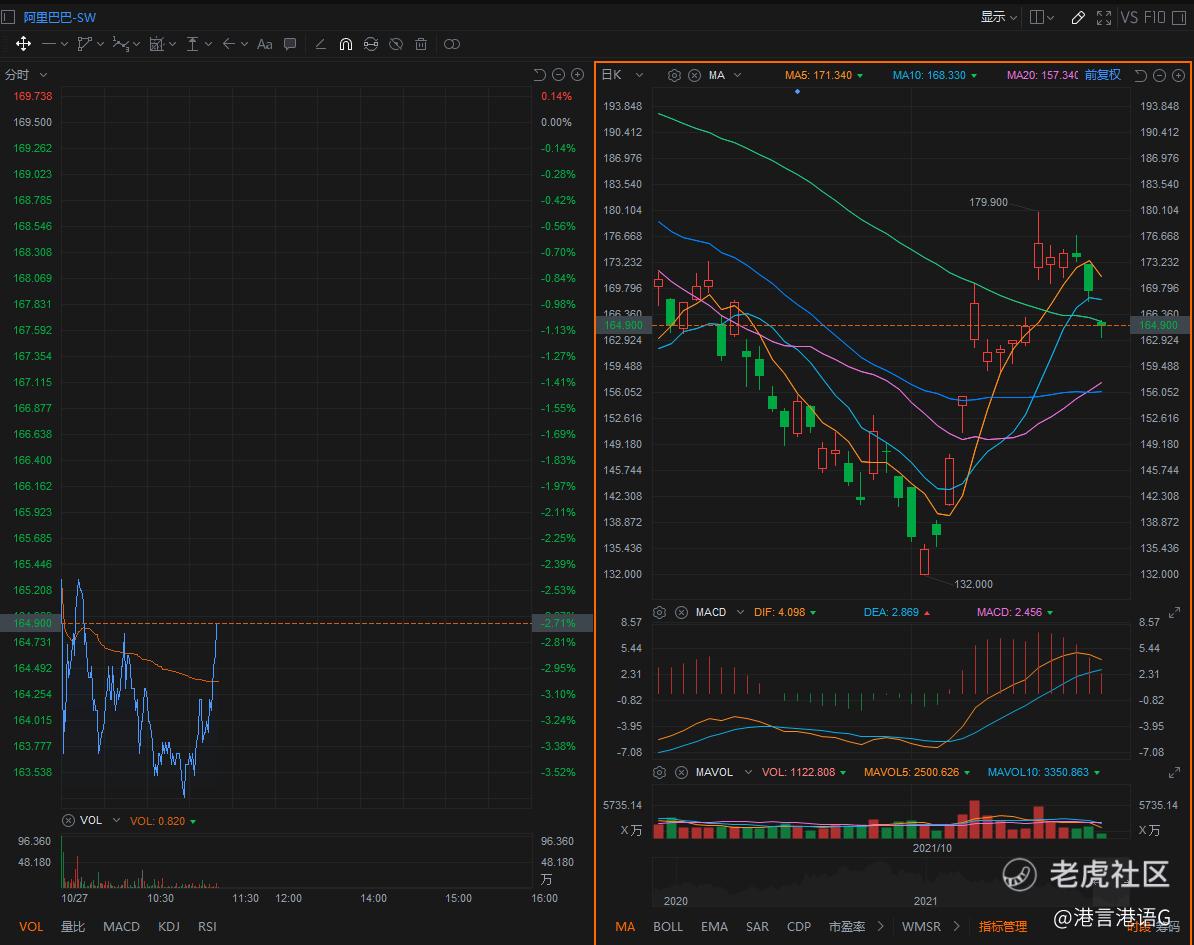Toggle the magnet snap tool
1194x945 pixels.
[x=346, y=44]
